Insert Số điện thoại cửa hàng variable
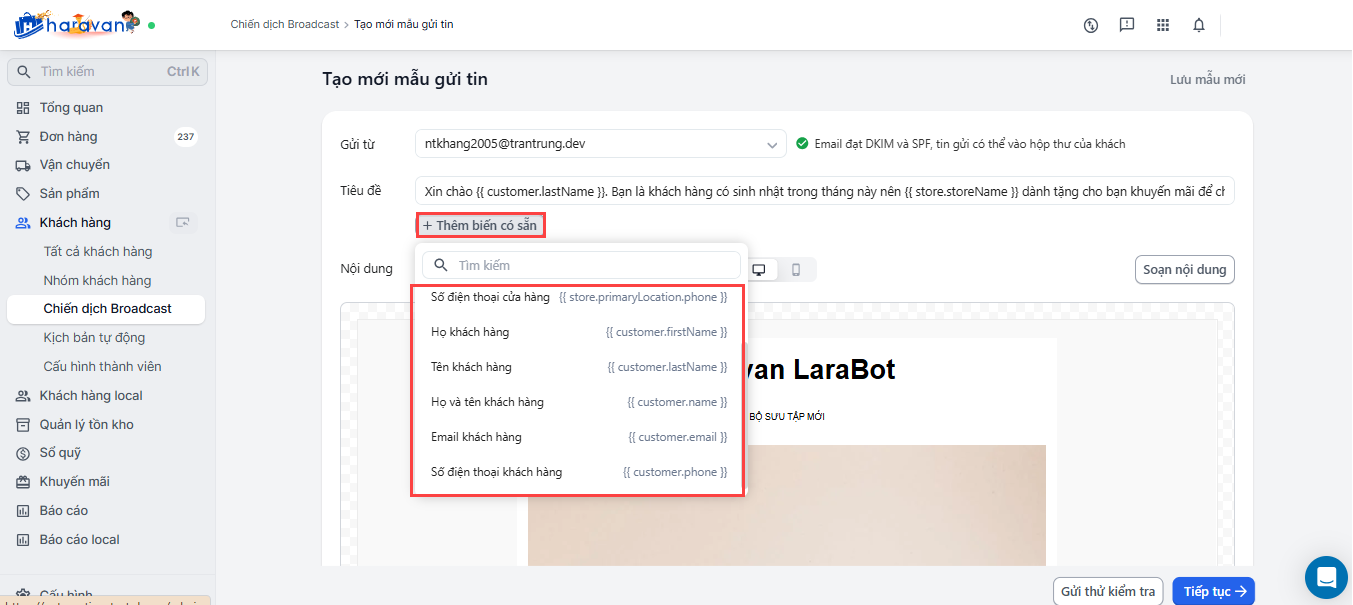 coord(579,298)
